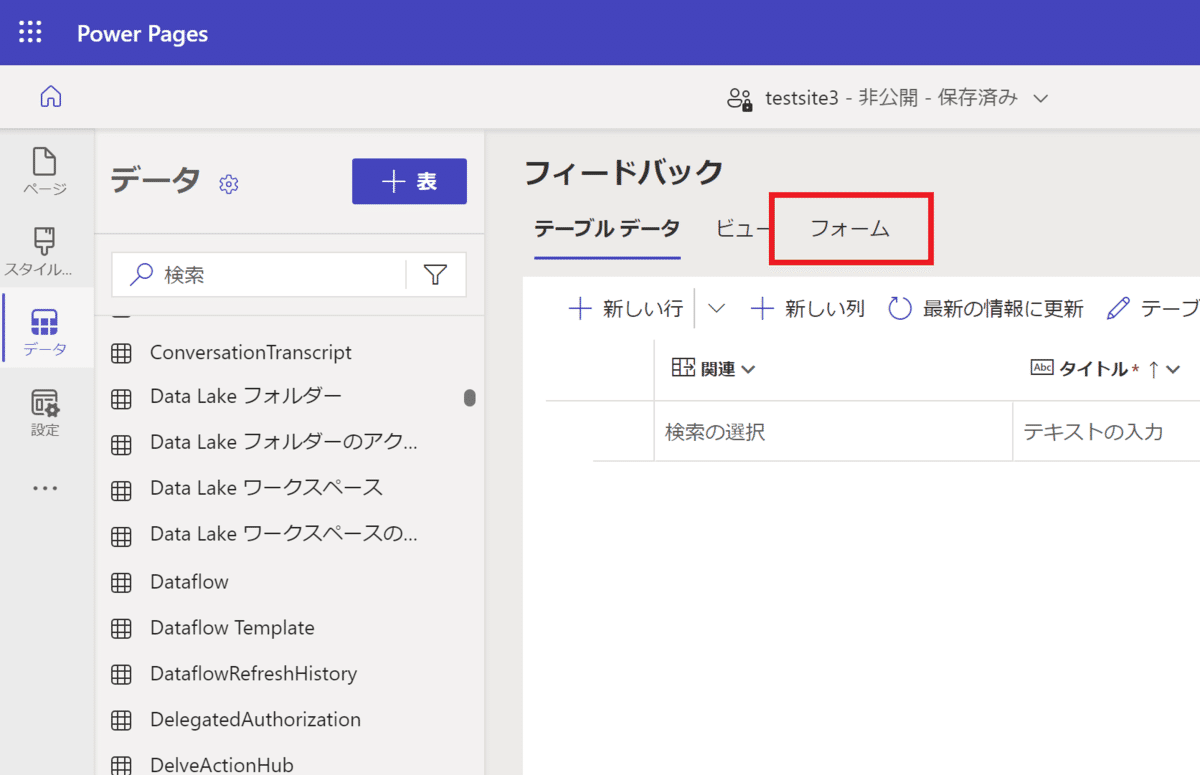
Task: Click table icon beside DelegatedAuthorization
Action: point(121,721)
